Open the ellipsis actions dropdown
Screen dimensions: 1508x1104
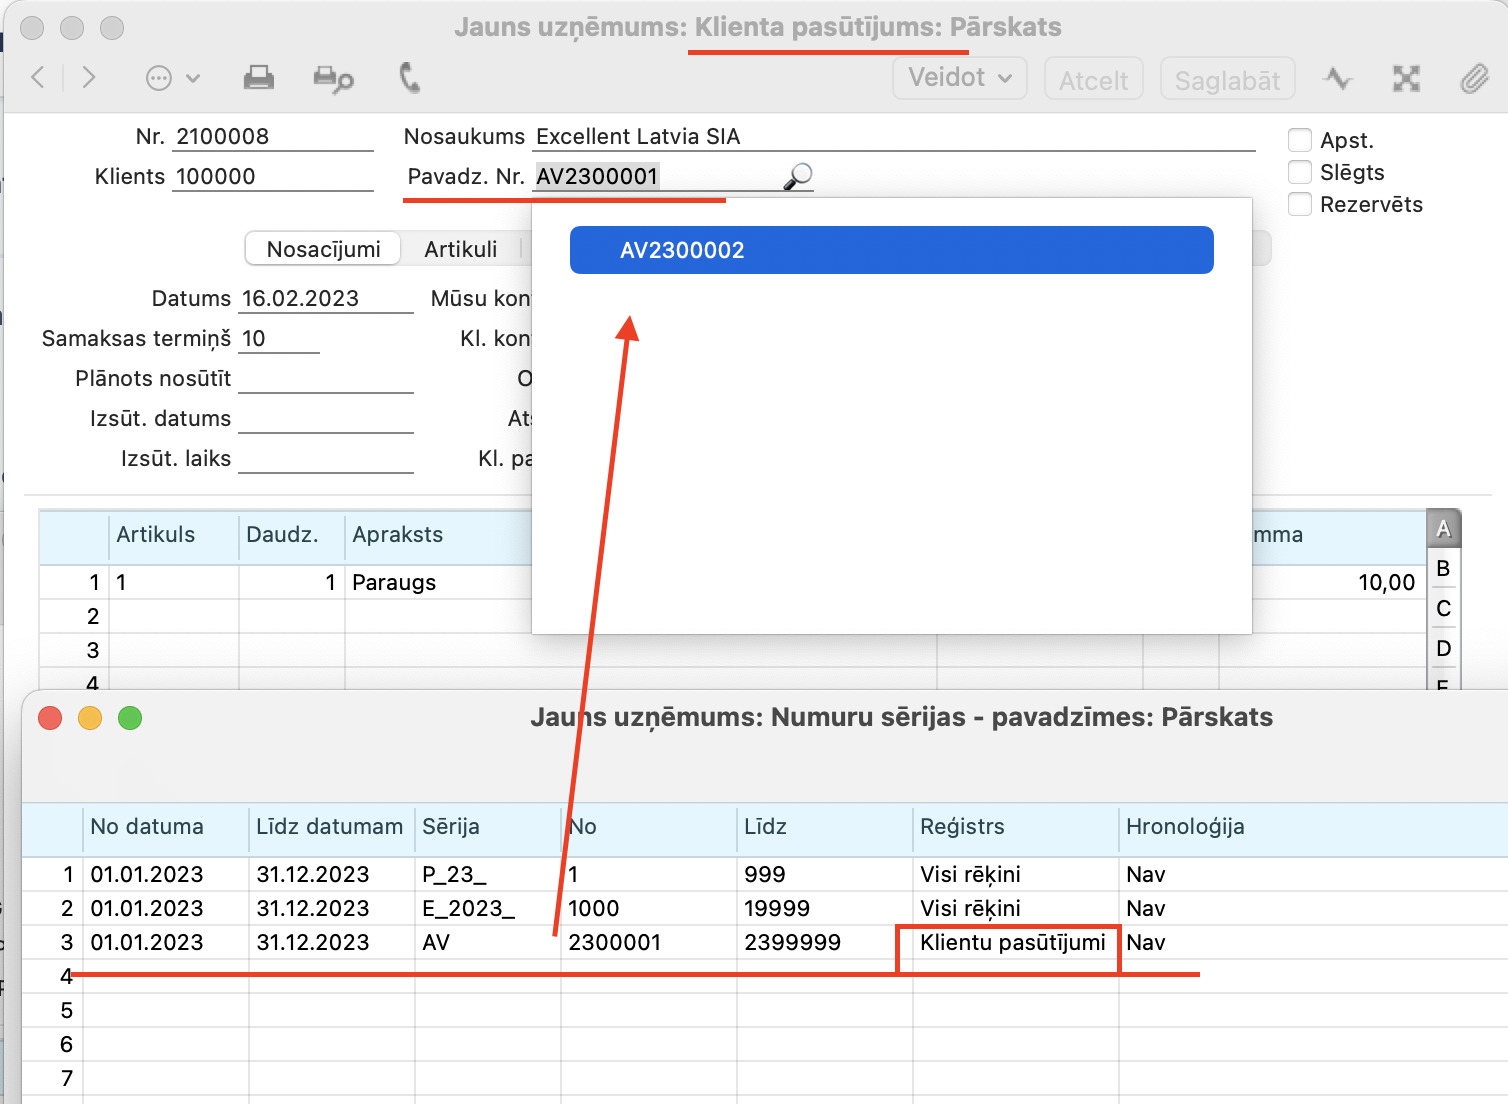(172, 78)
